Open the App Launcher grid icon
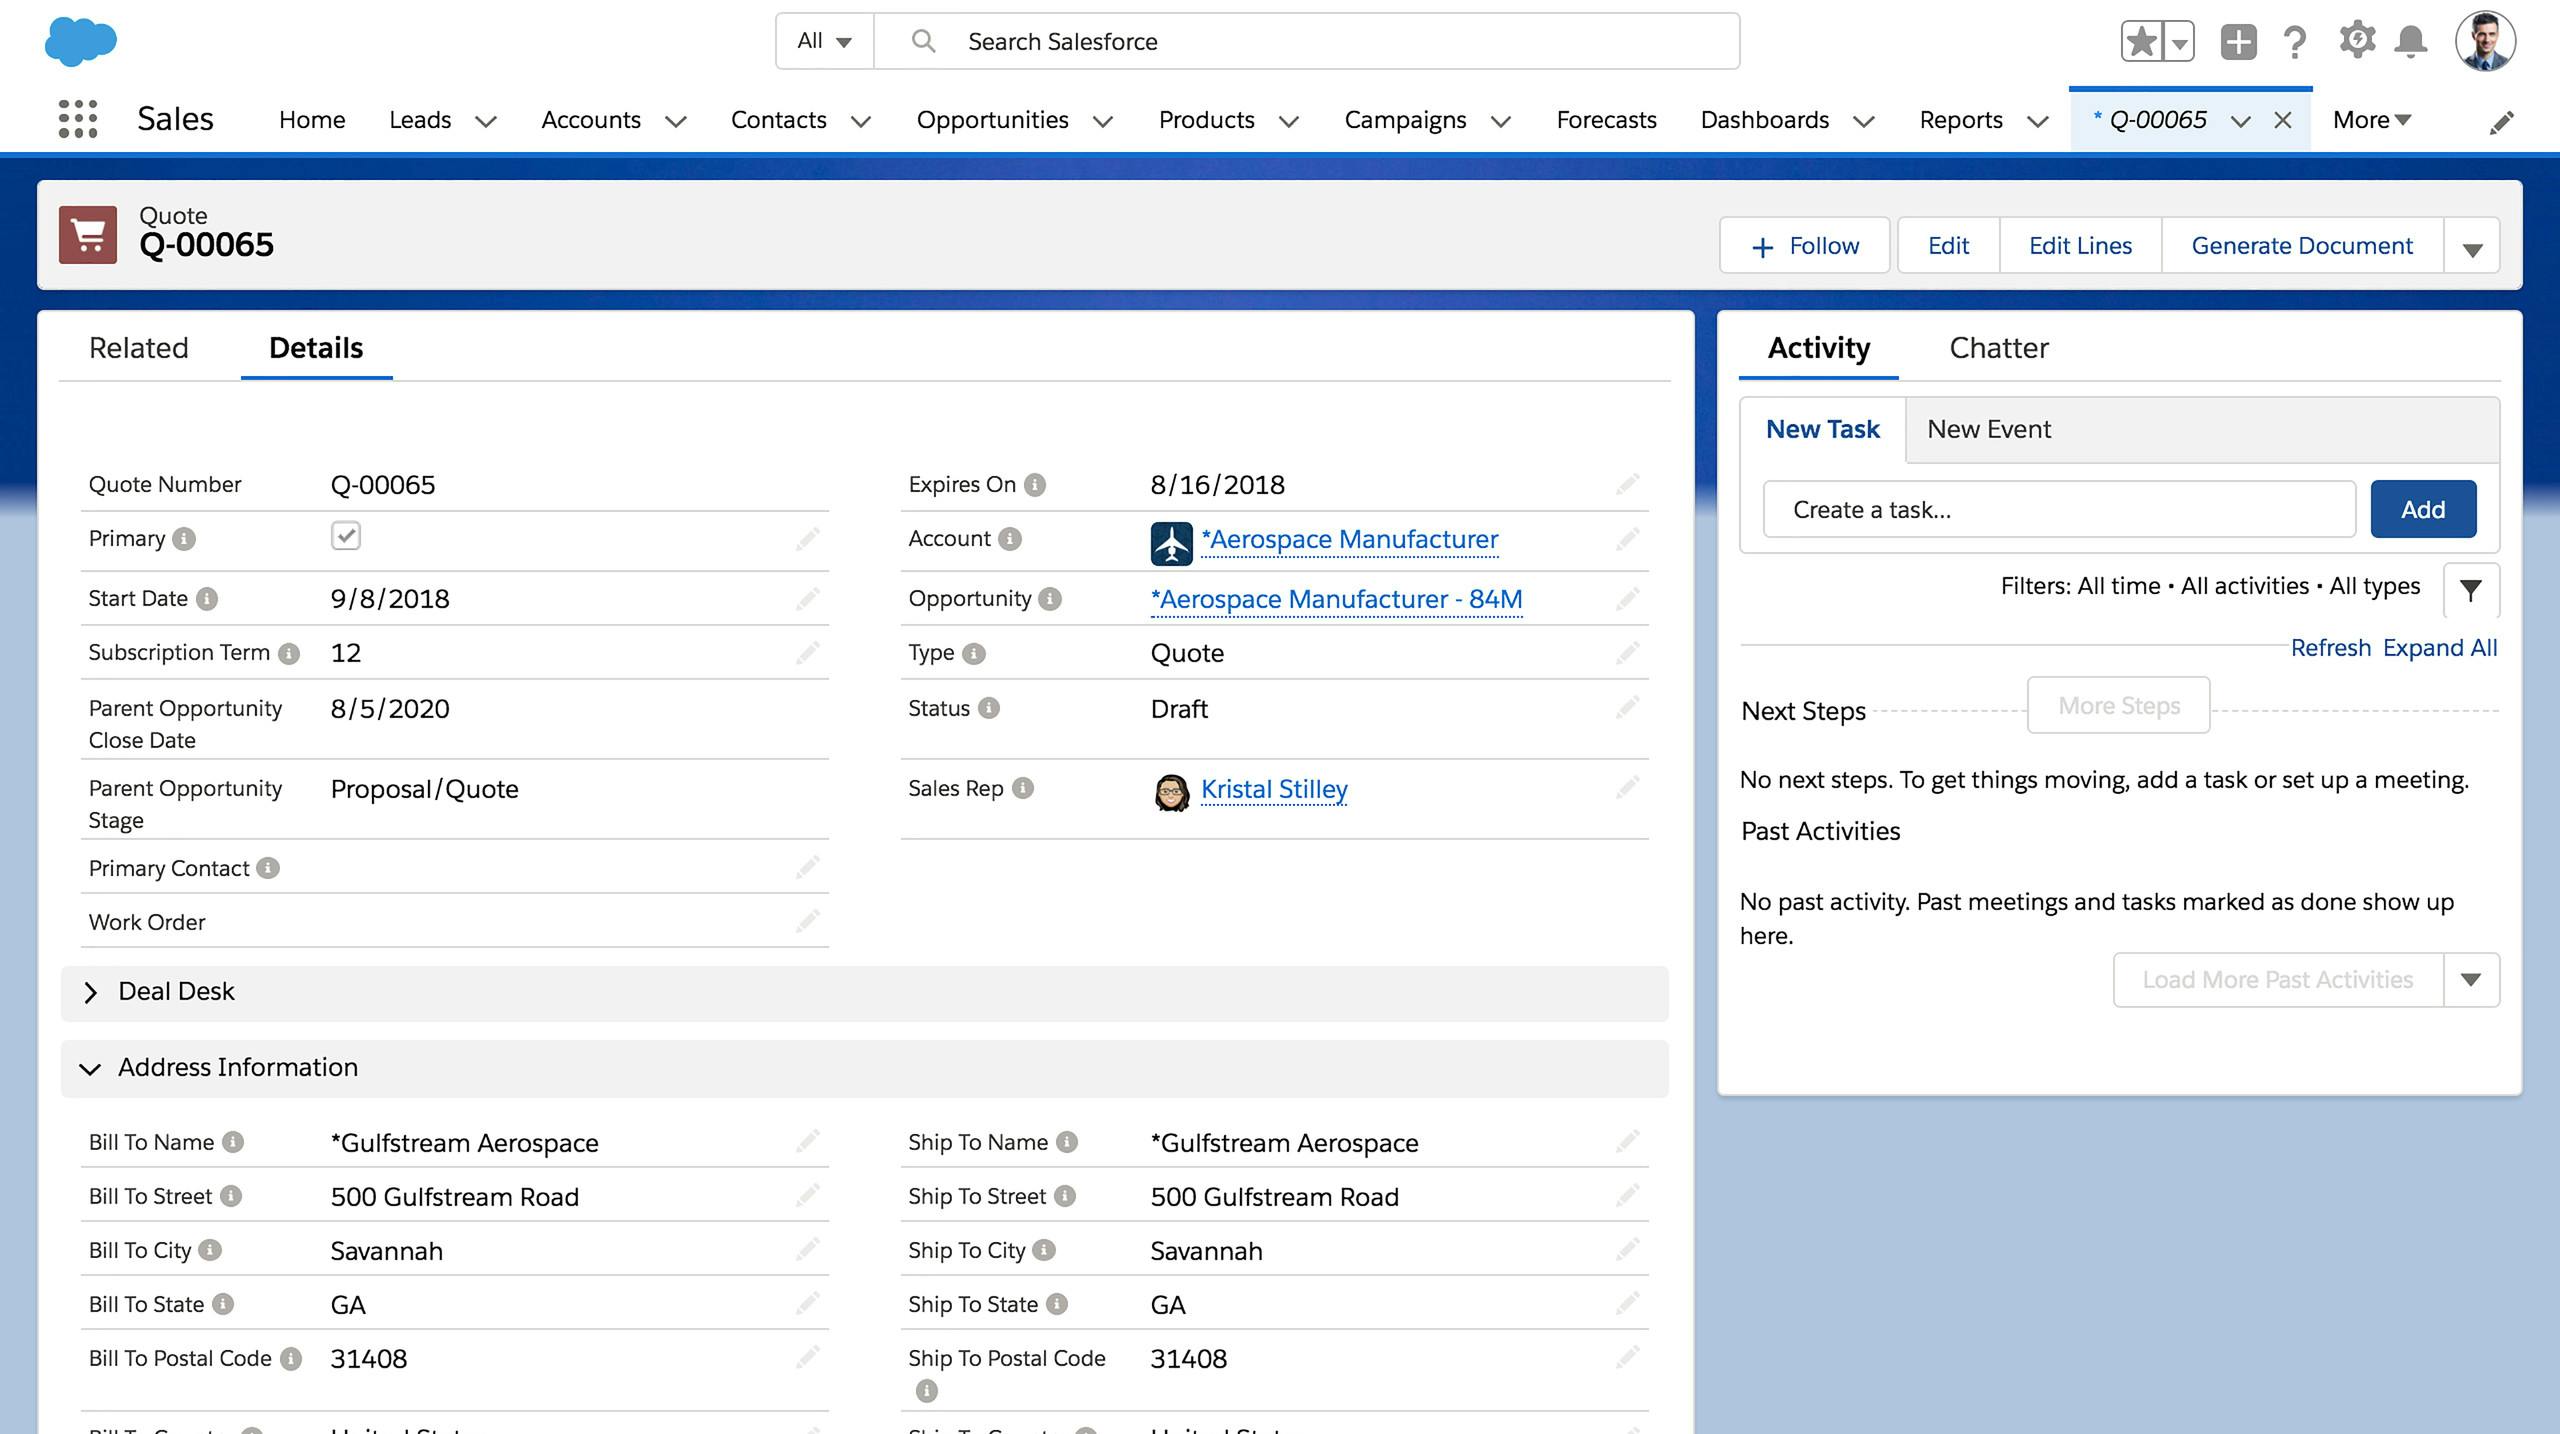This screenshot has height=1434, width=2560. pyautogui.click(x=78, y=119)
